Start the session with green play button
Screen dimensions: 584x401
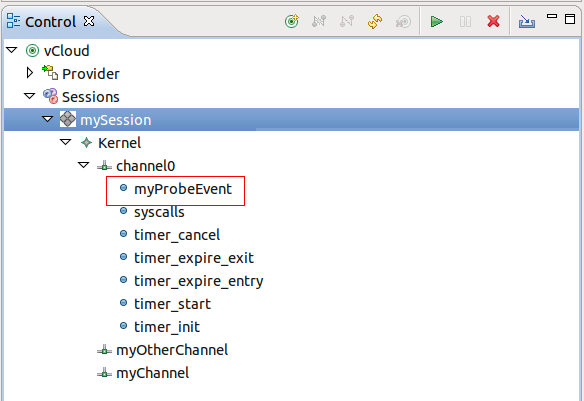436,22
